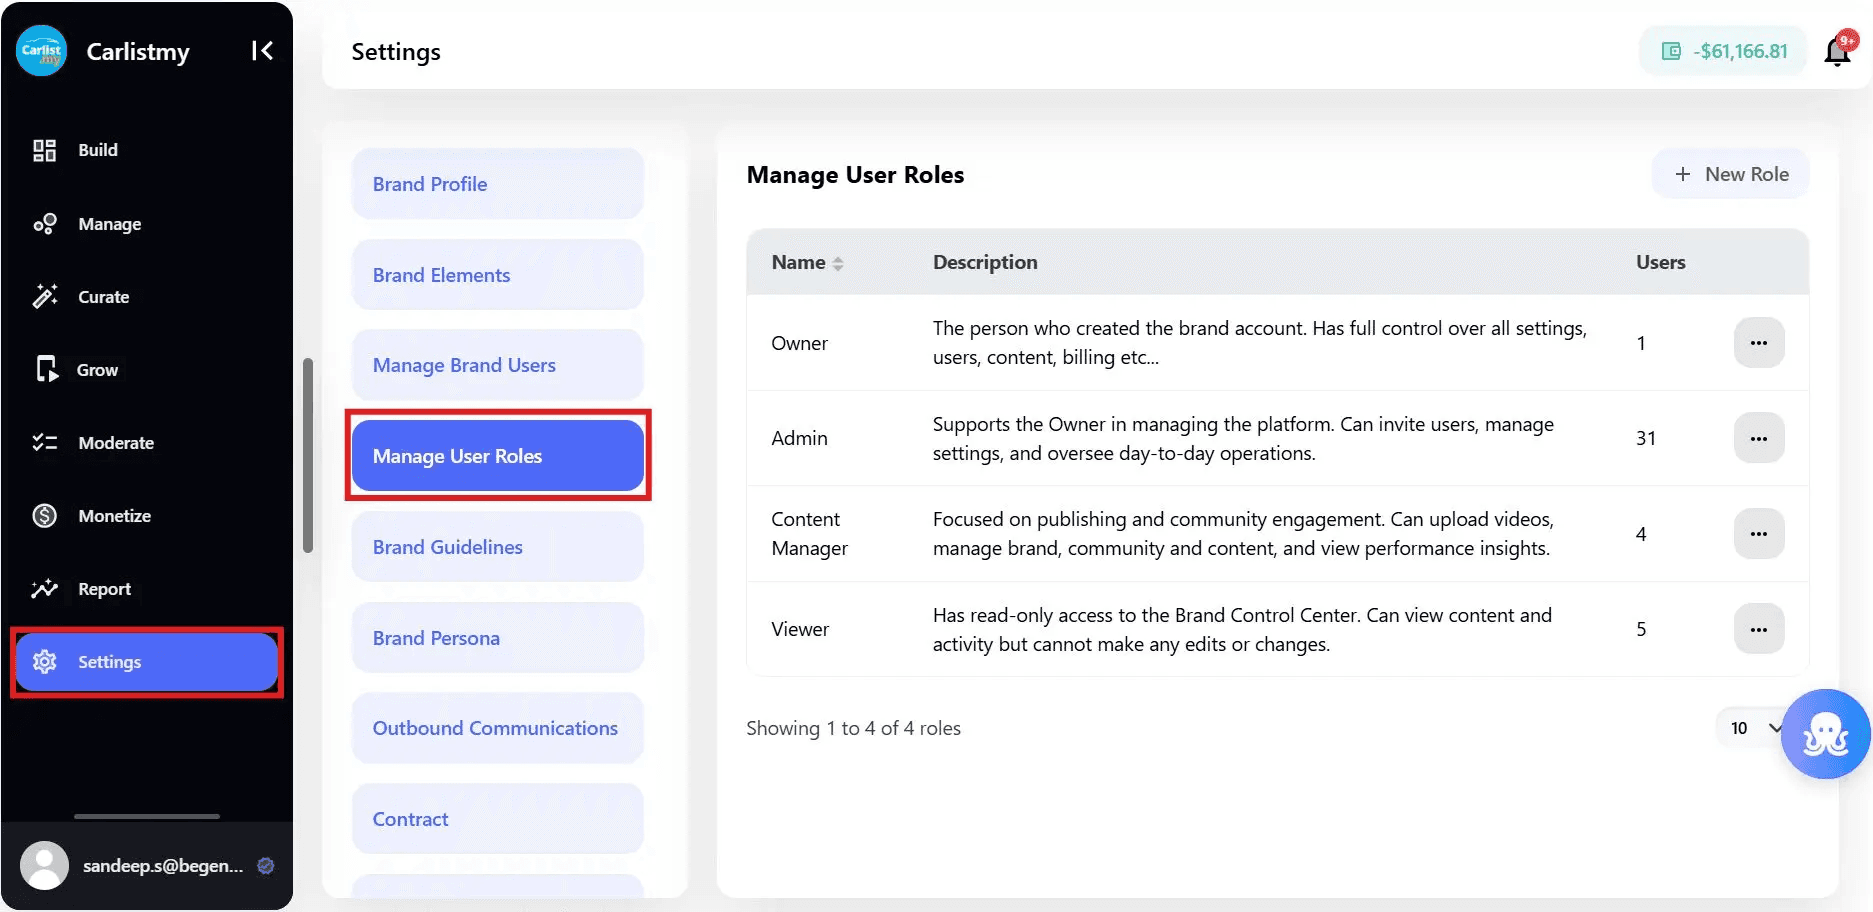Click the wallet icon beside the balance

click(x=1671, y=51)
